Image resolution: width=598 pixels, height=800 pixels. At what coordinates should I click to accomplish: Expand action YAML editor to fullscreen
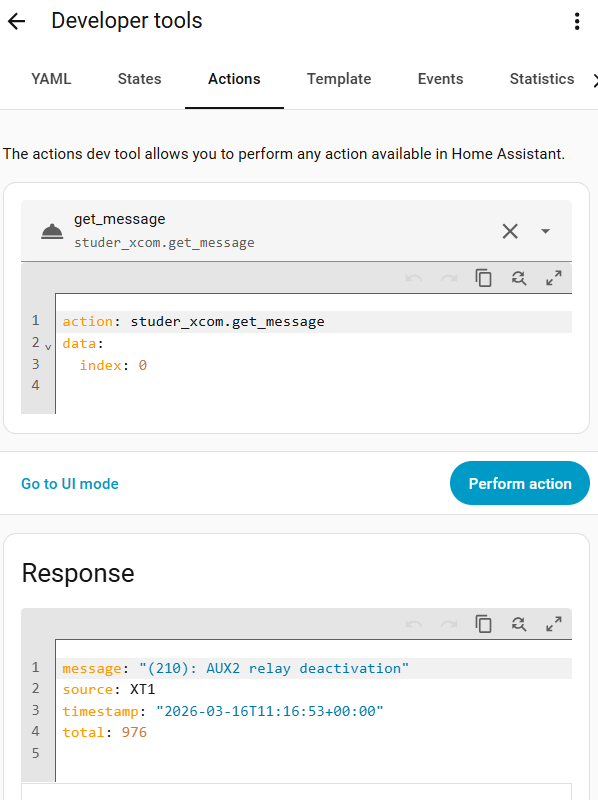[554, 278]
